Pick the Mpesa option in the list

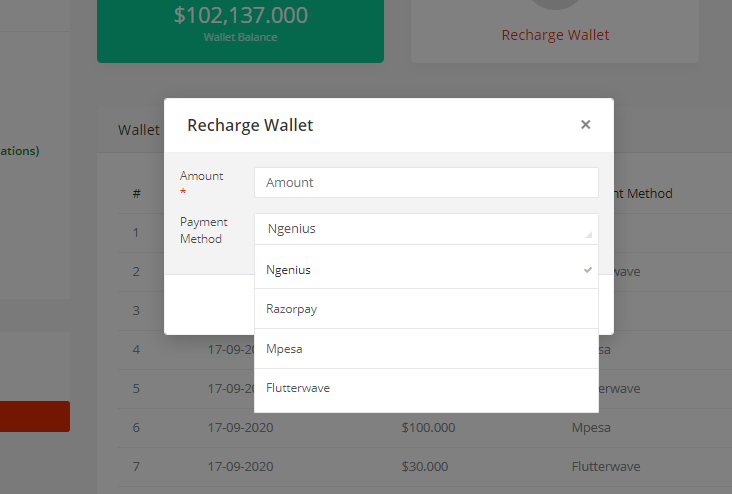(x=284, y=349)
